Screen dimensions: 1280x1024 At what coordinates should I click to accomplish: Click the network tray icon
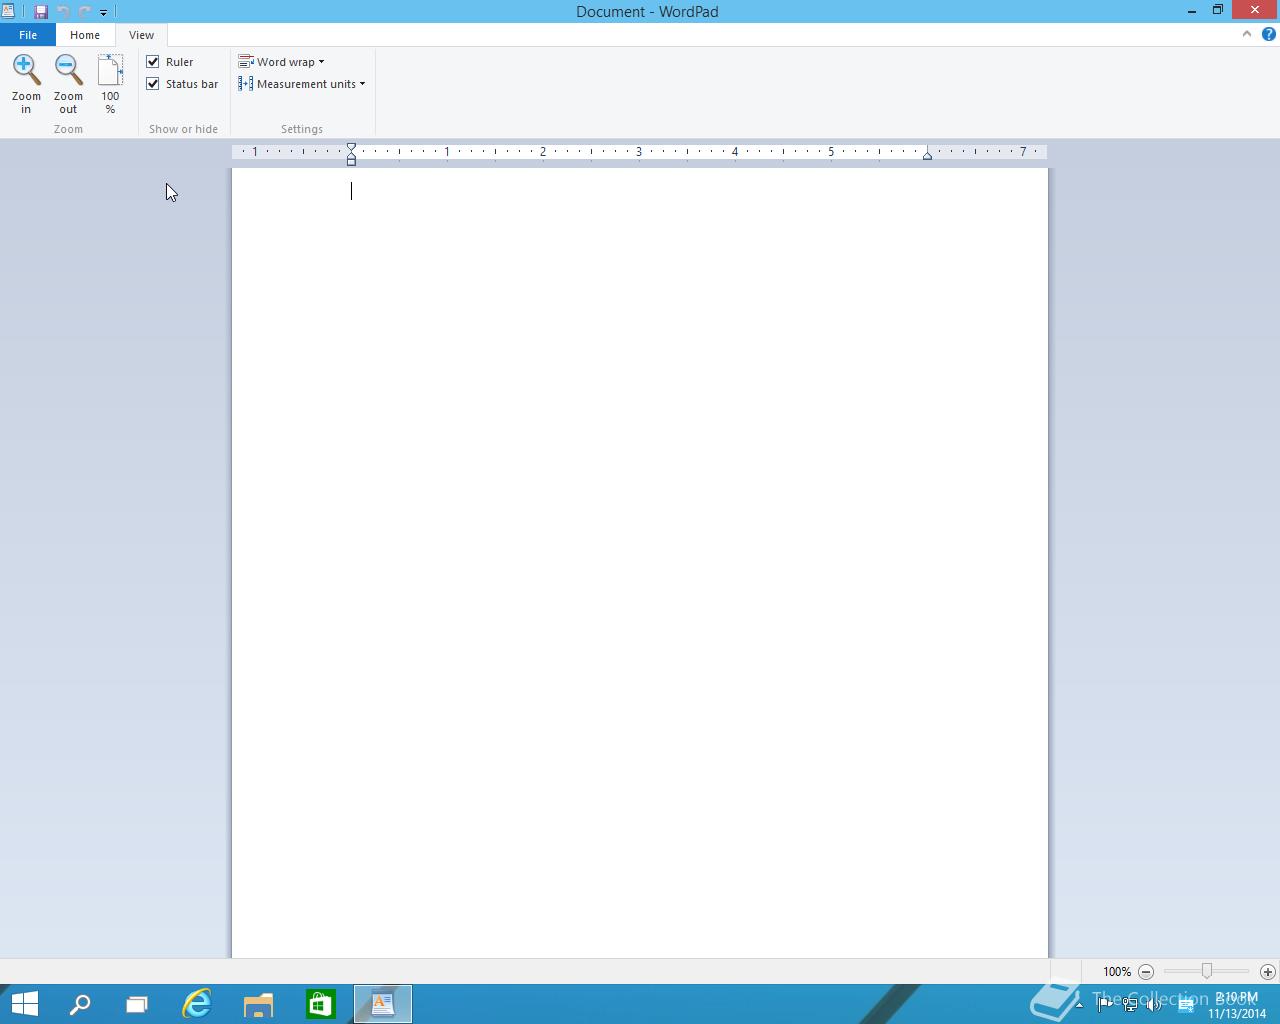[x=1130, y=1005]
